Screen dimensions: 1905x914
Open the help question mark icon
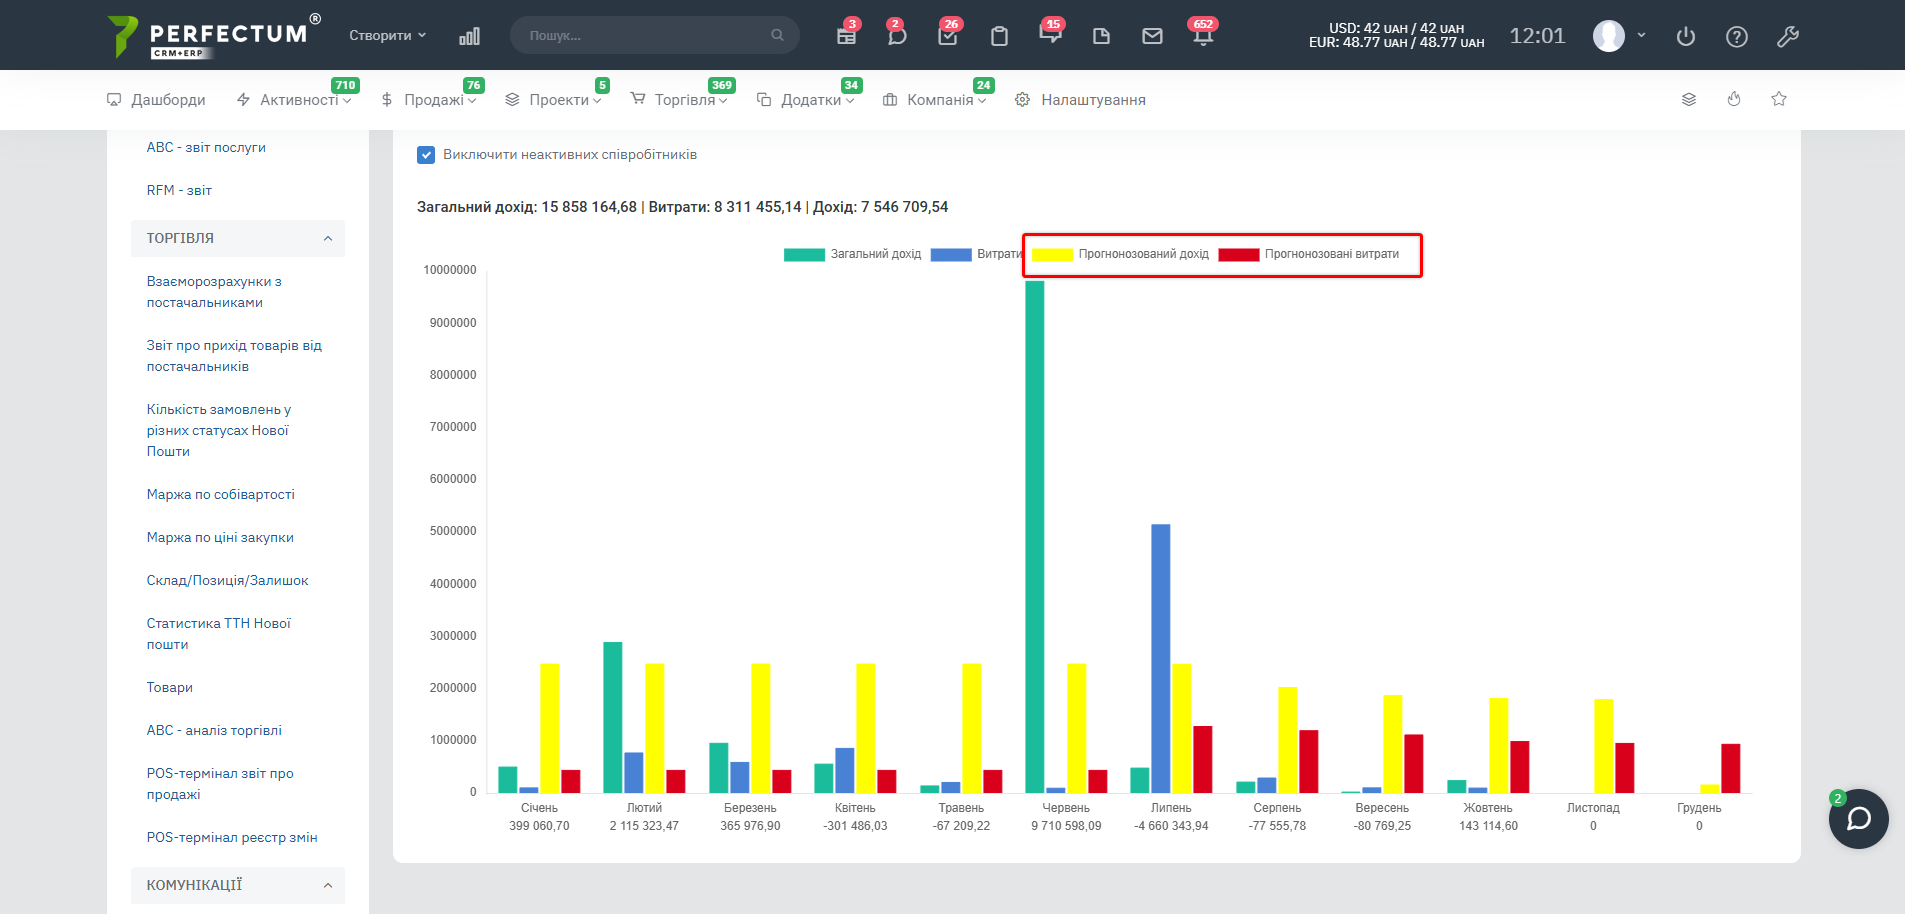point(1736,37)
